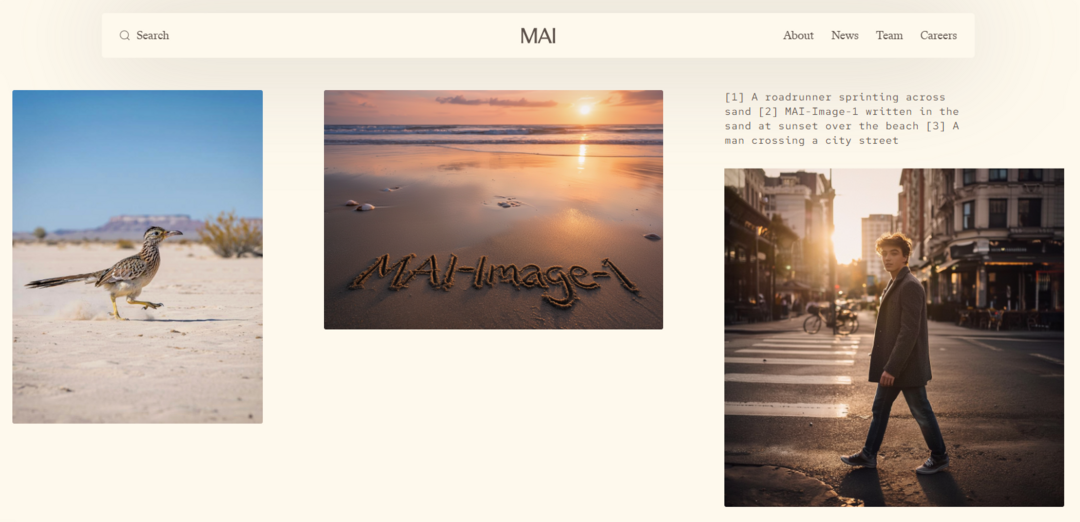Screen dimensions: 1080x522
Task: Open the About page
Action: [798, 35]
